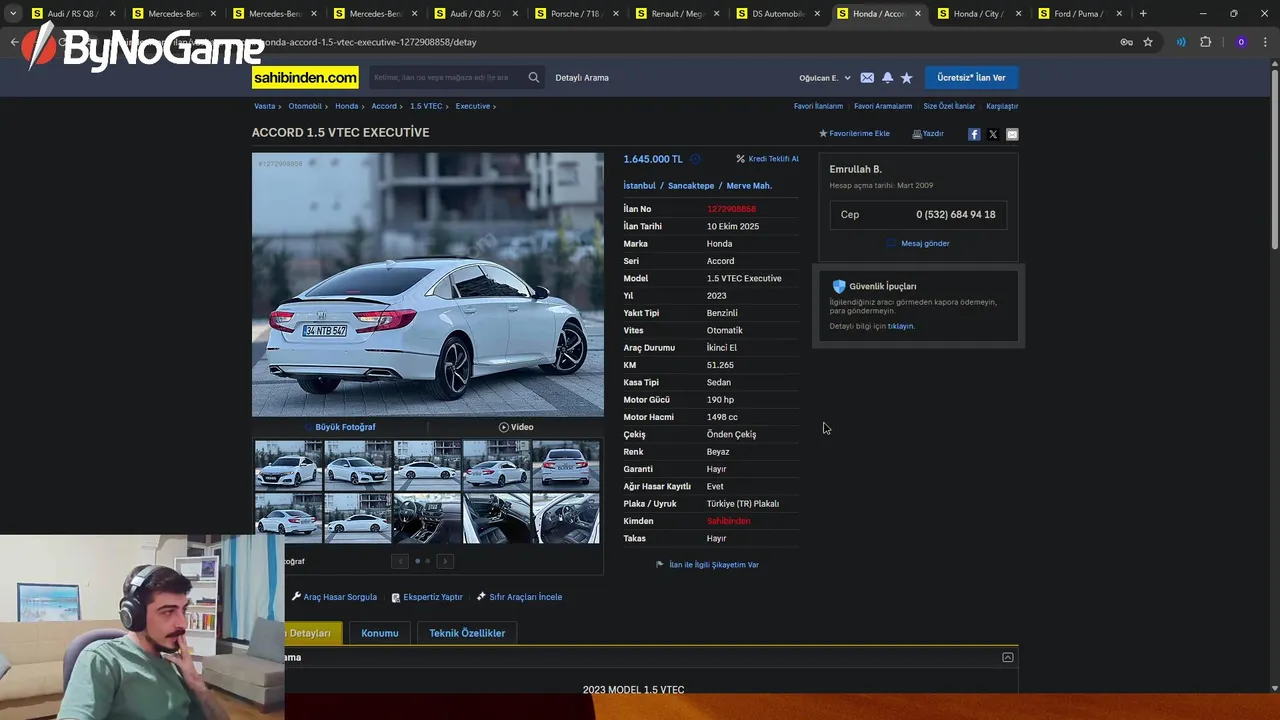Play the listing Video
1280x720 pixels.
(x=516, y=427)
